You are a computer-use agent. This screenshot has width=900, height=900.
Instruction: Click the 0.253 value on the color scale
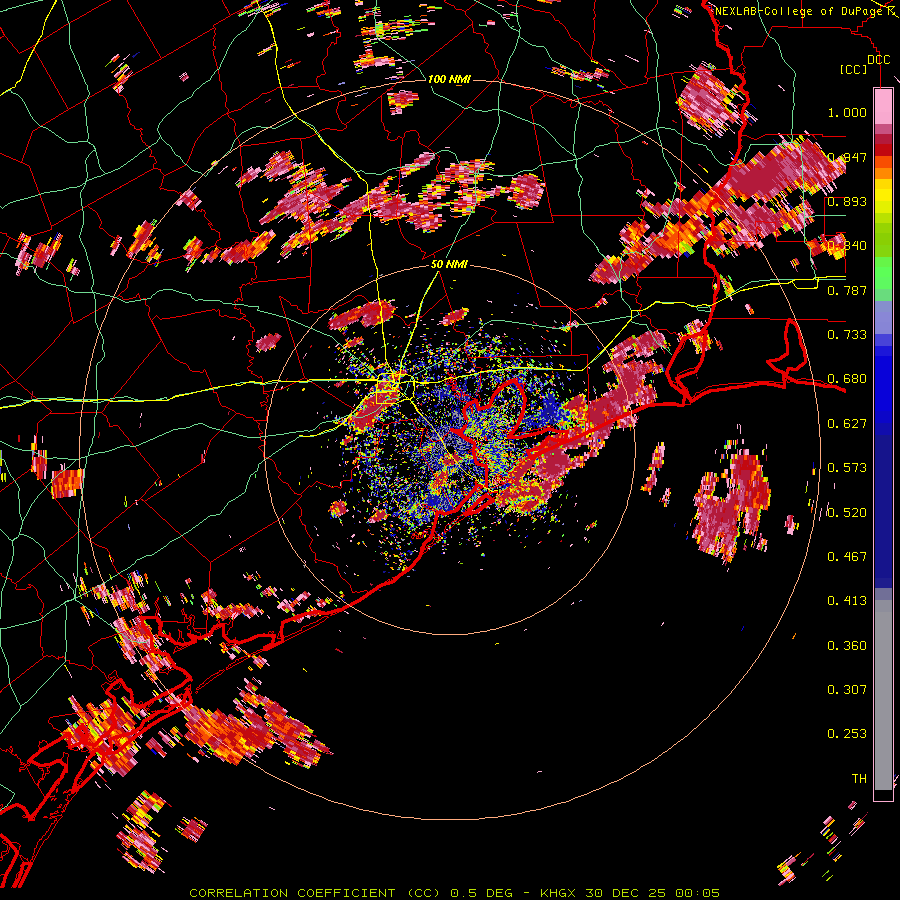(847, 734)
